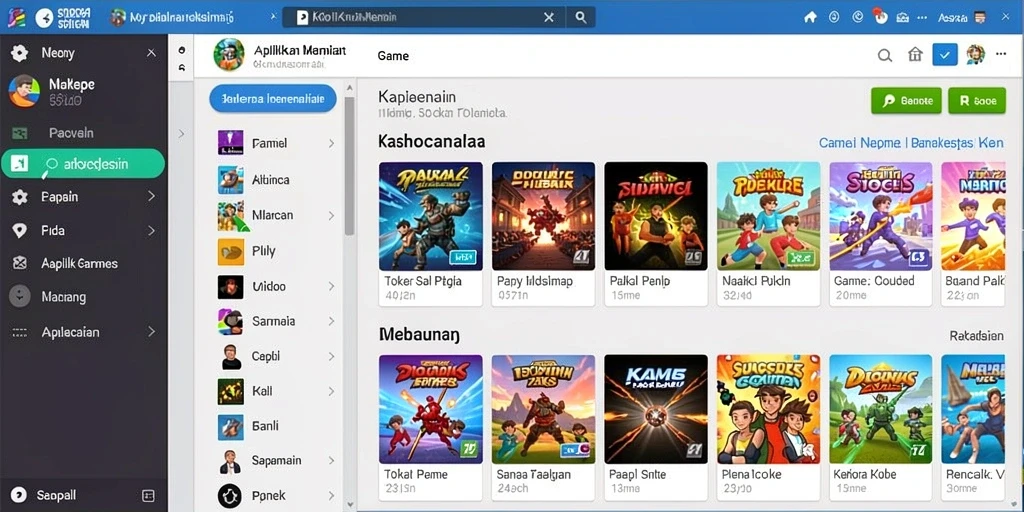Expand the Papain sidebar item
Screen dimensions: 1024x512
coord(151,197)
